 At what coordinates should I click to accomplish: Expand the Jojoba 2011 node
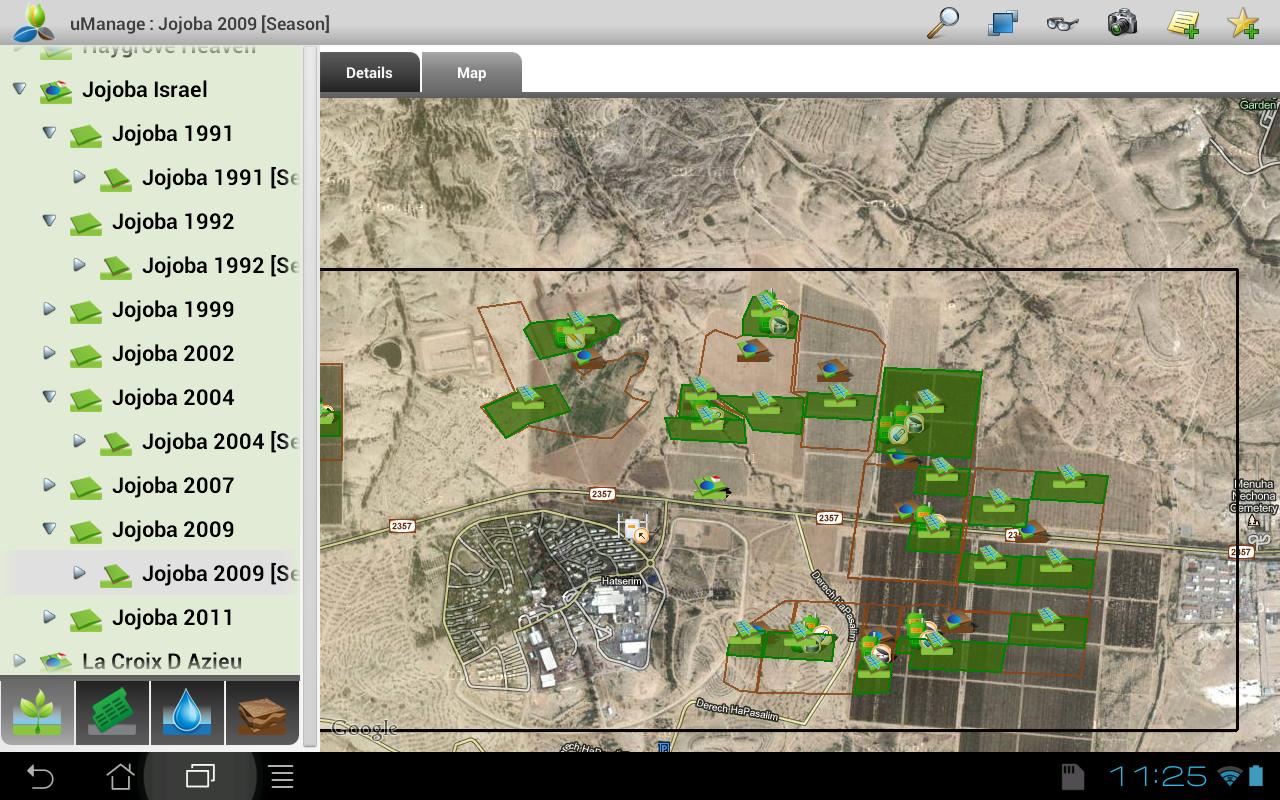pos(49,617)
